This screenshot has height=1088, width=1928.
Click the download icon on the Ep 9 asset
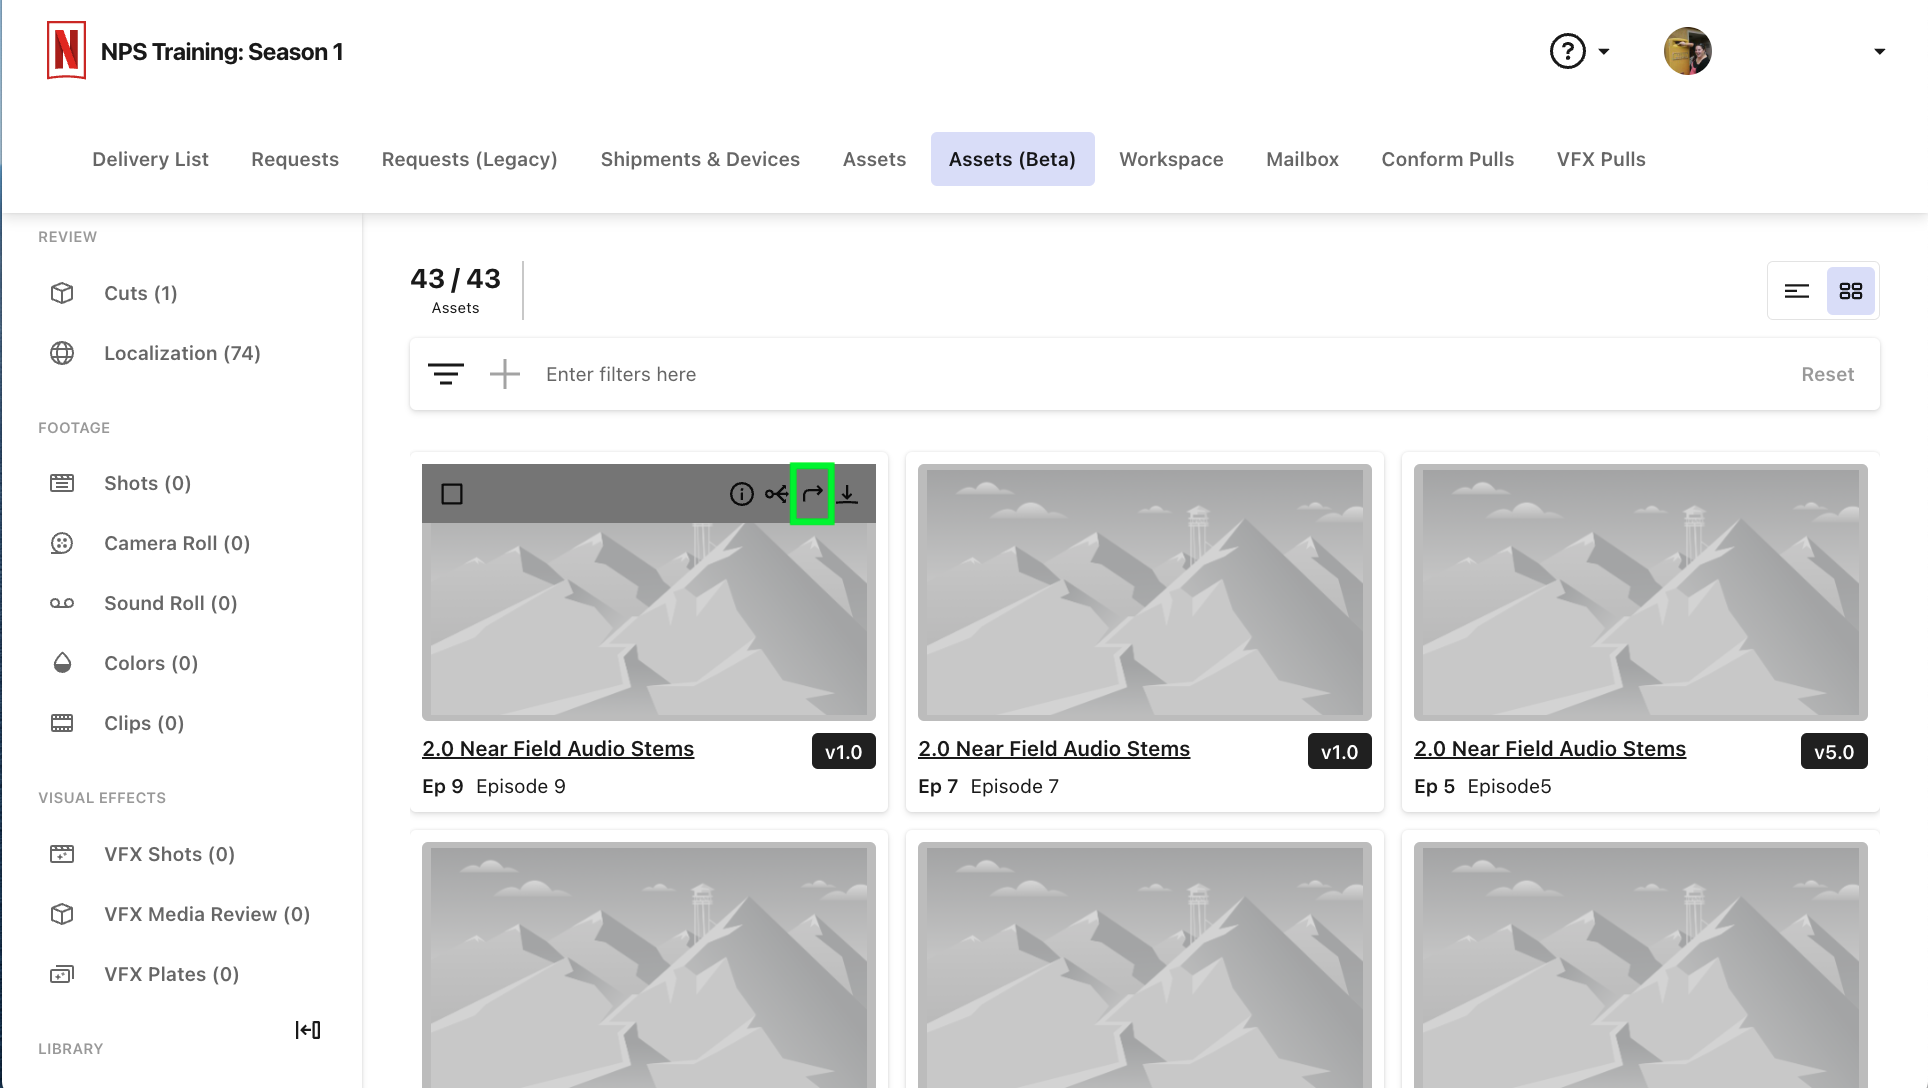(847, 493)
